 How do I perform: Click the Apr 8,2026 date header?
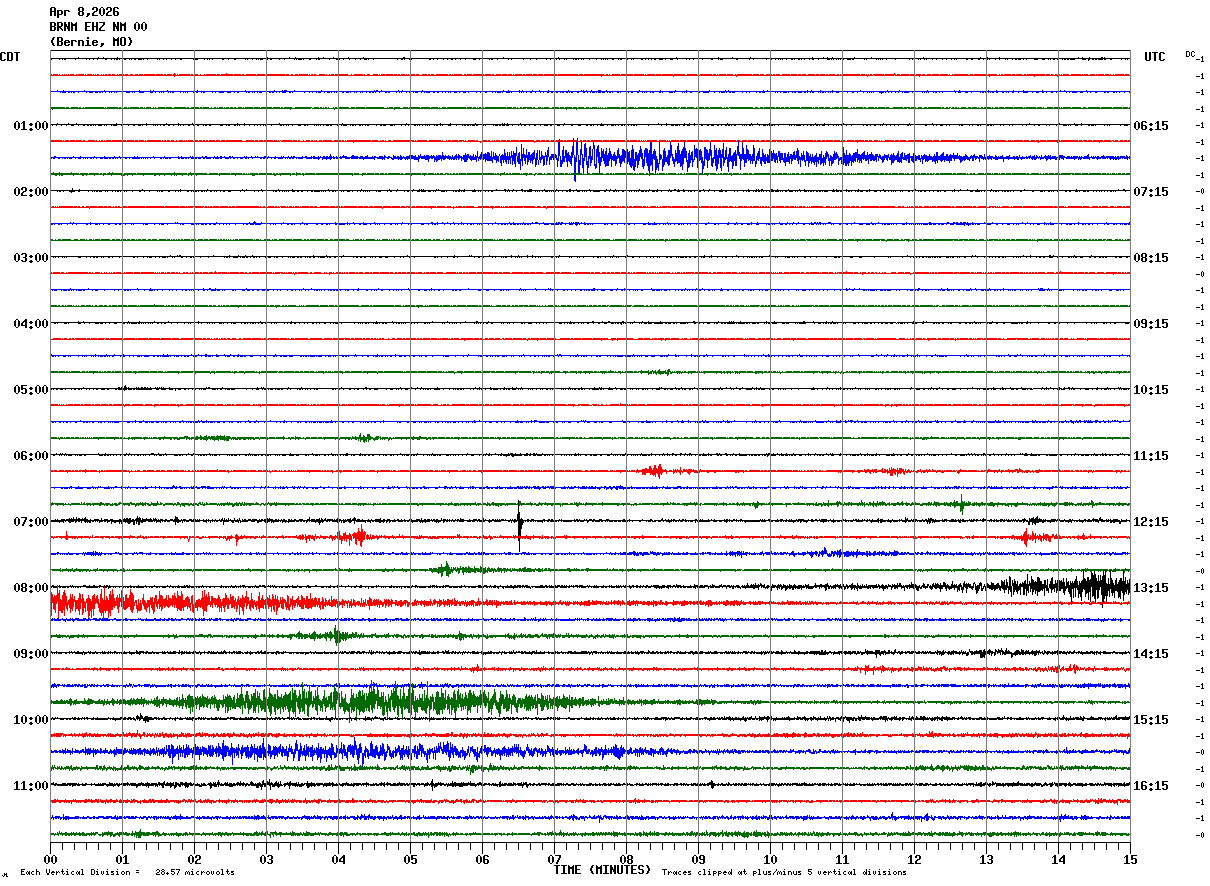(x=84, y=12)
